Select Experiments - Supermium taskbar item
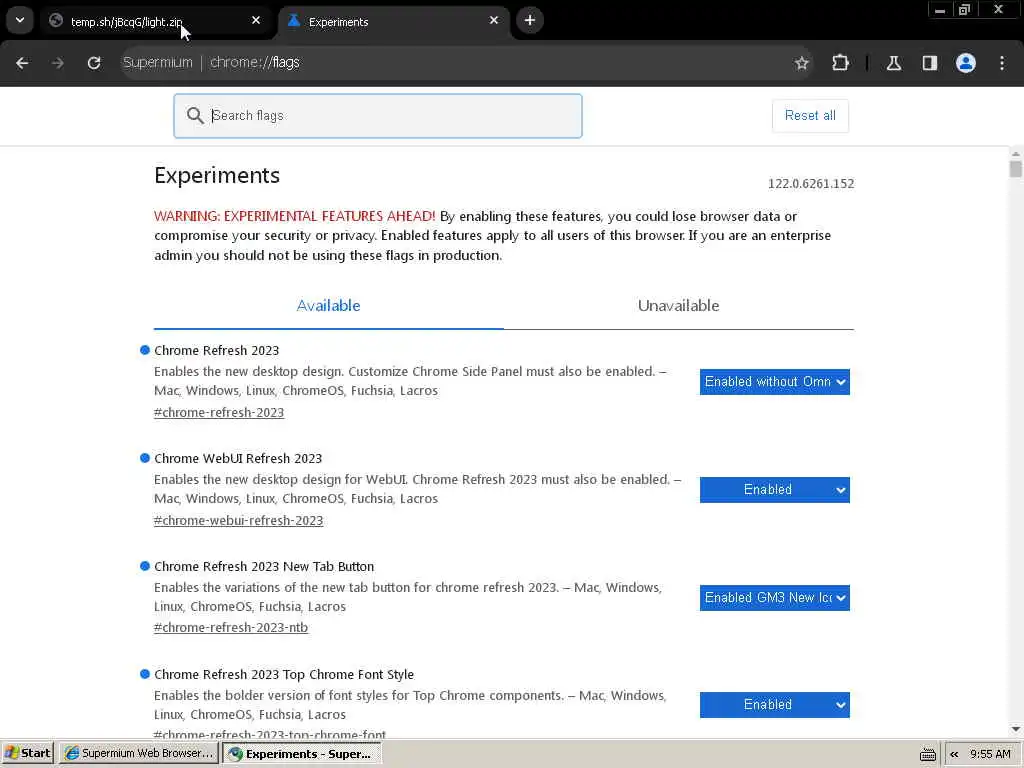Image resolution: width=1024 pixels, height=768 pixels. tap(302, 754)
